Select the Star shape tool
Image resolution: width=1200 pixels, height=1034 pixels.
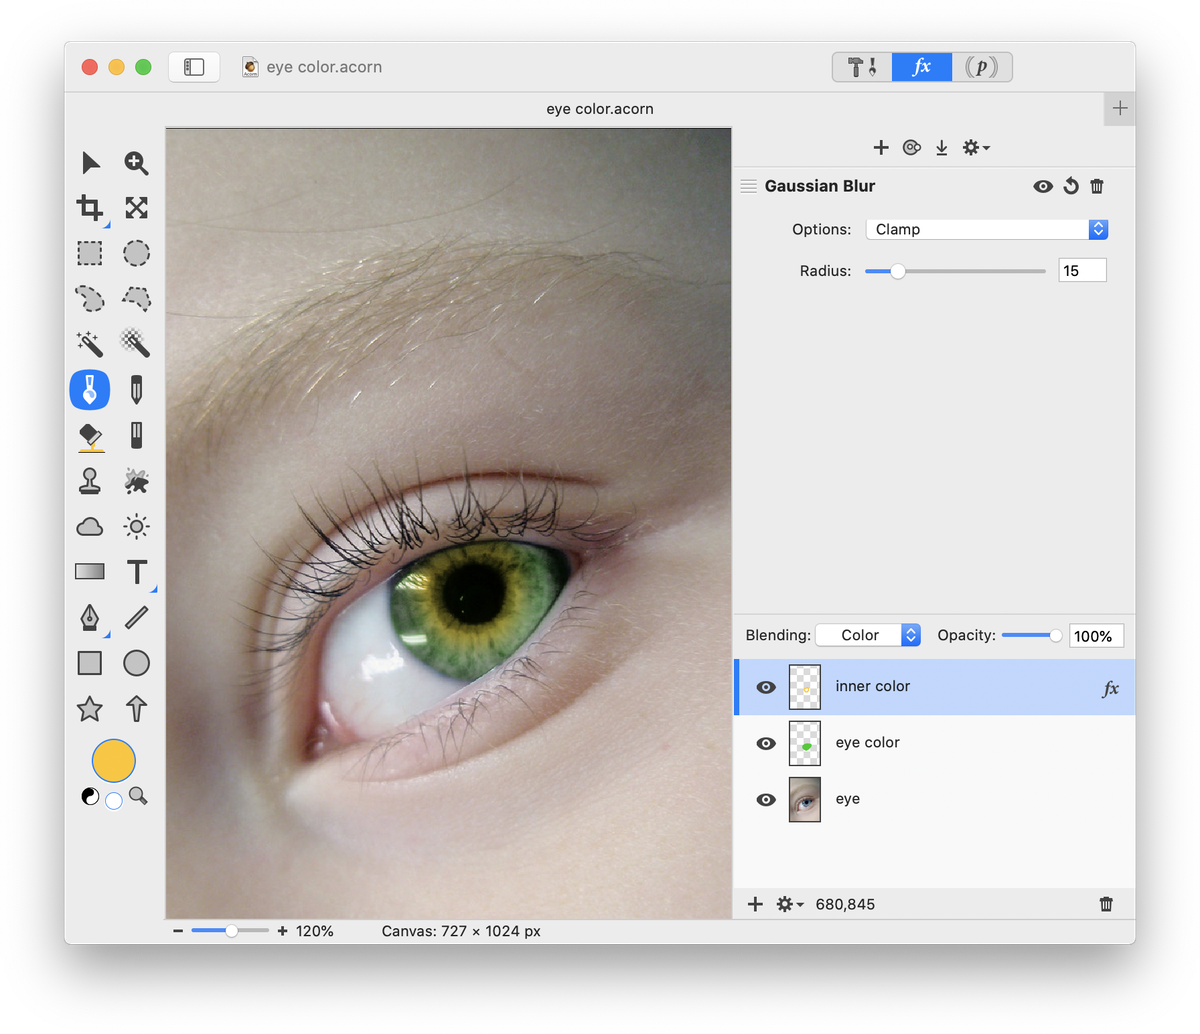pyautogui.click(x=90, y=709)
